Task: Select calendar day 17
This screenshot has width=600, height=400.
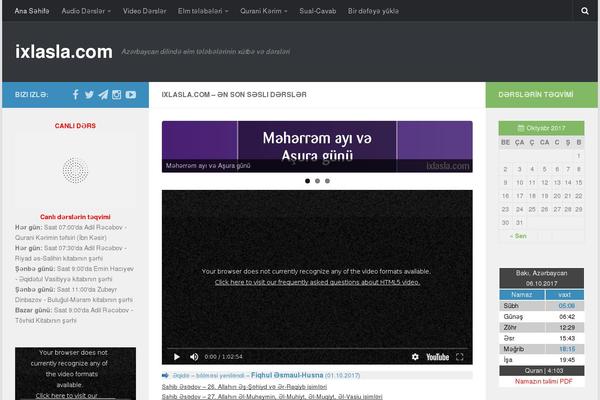Action: tap(519, 196)
